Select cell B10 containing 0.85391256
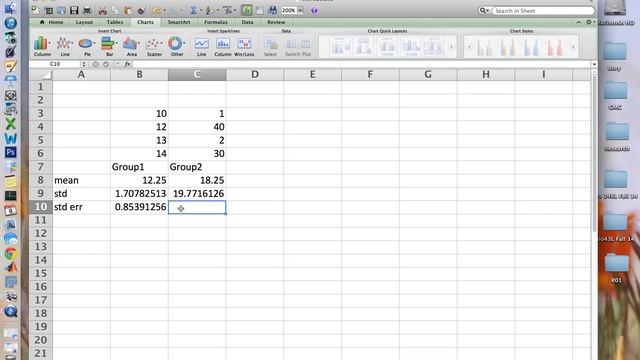 point(139,207)
